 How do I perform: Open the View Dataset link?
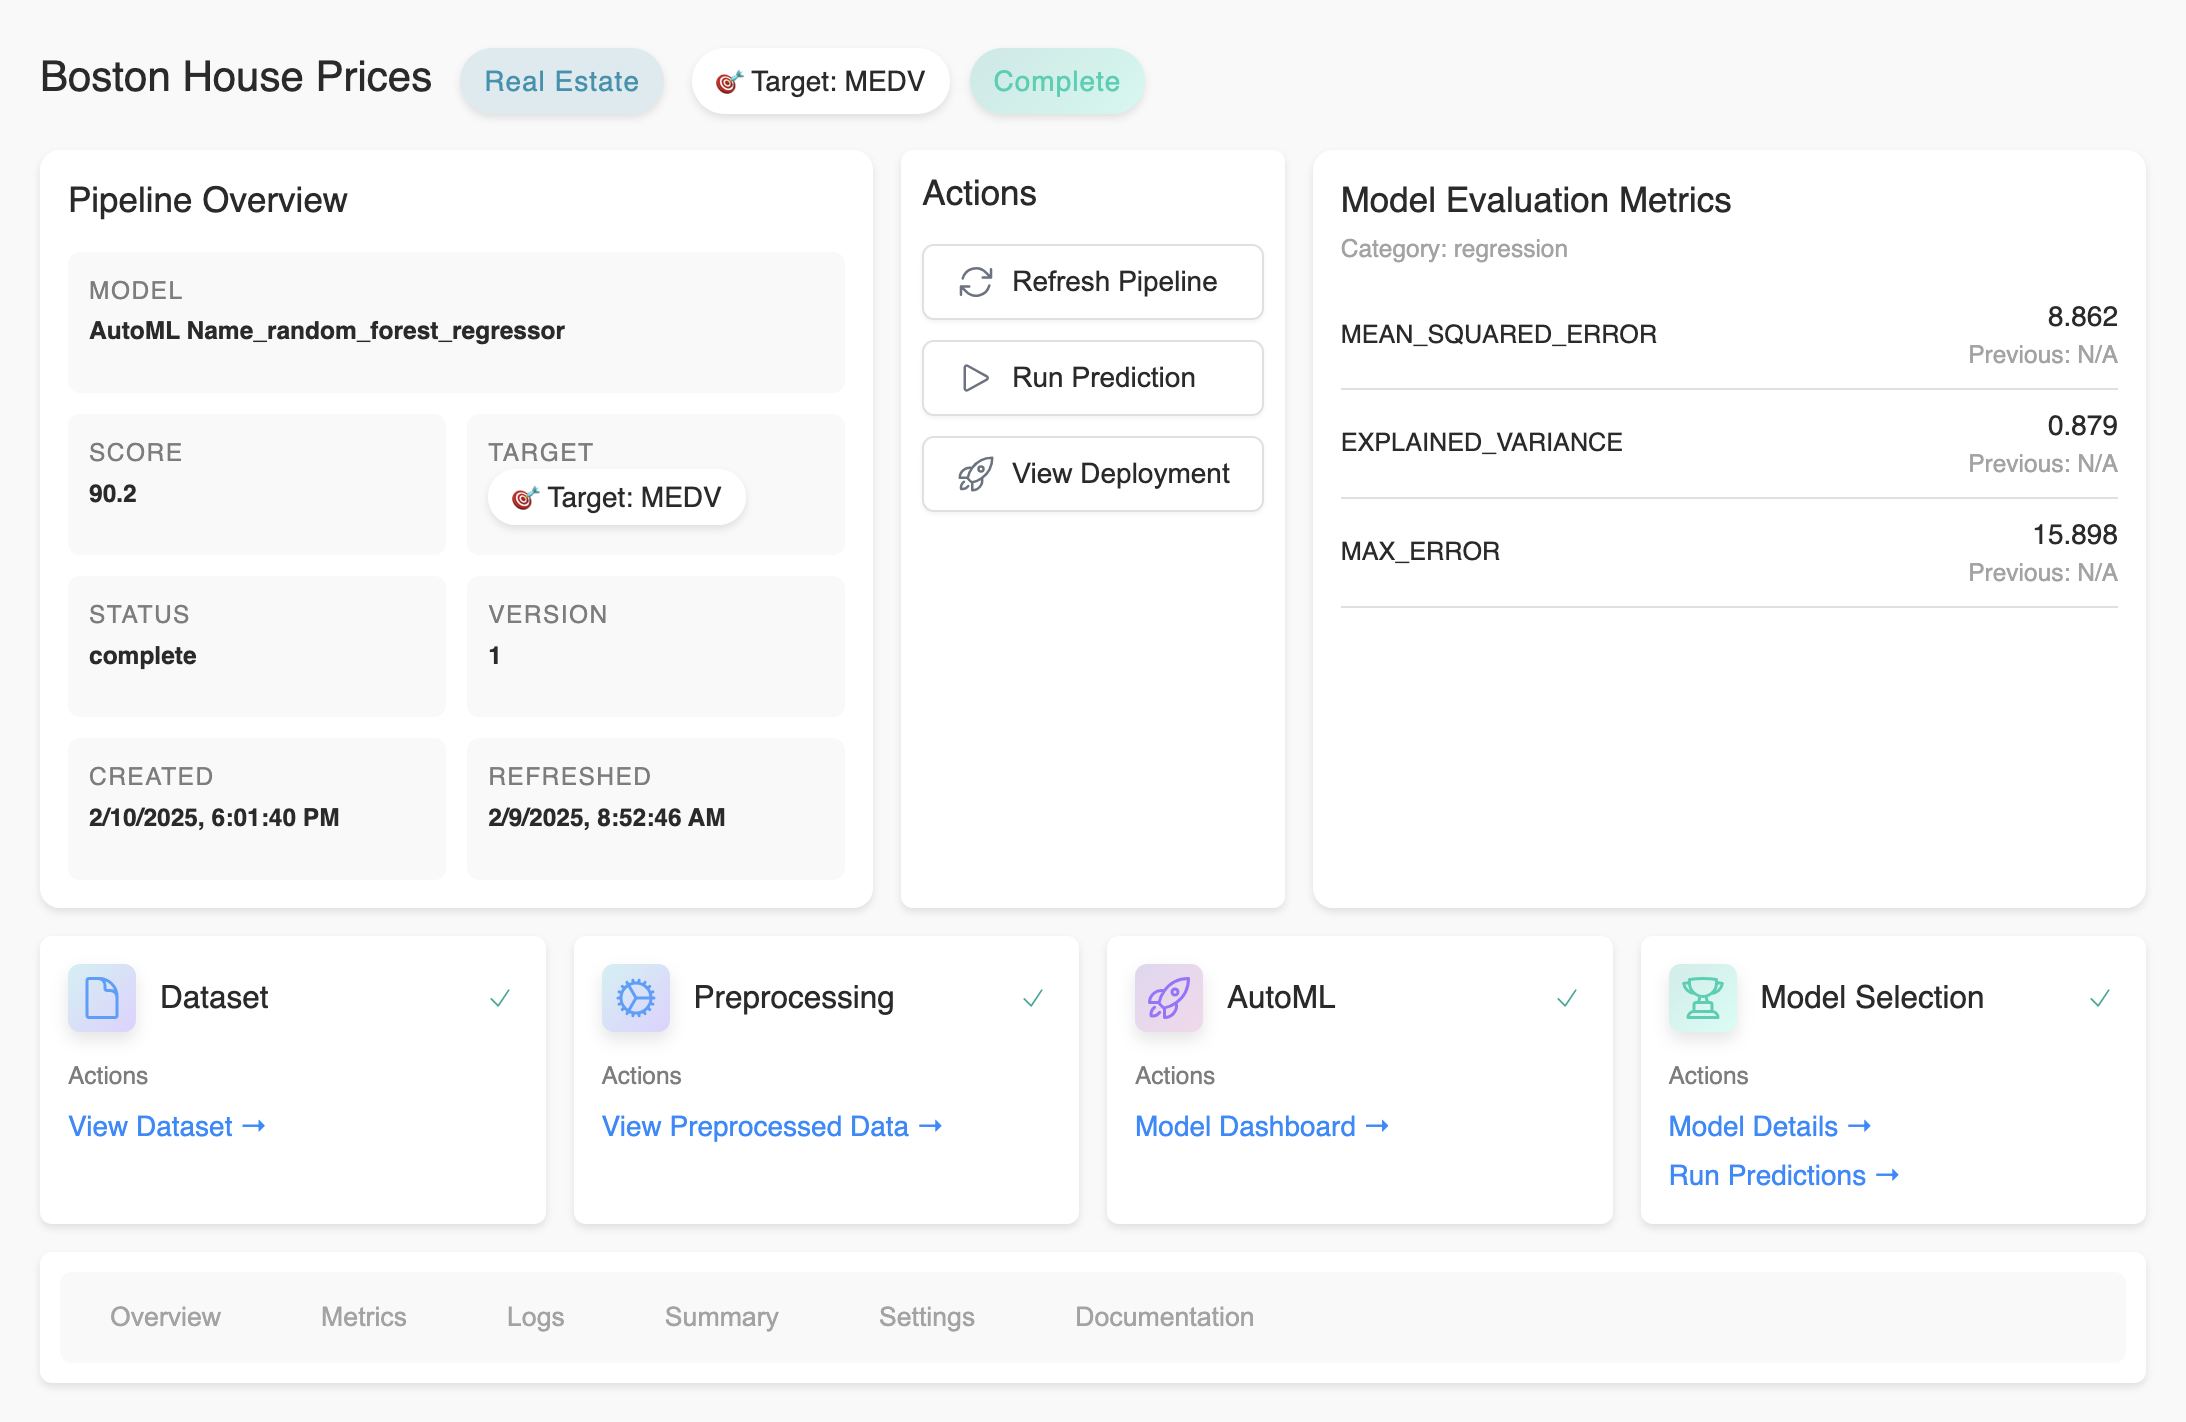(x=167, y=1126)
